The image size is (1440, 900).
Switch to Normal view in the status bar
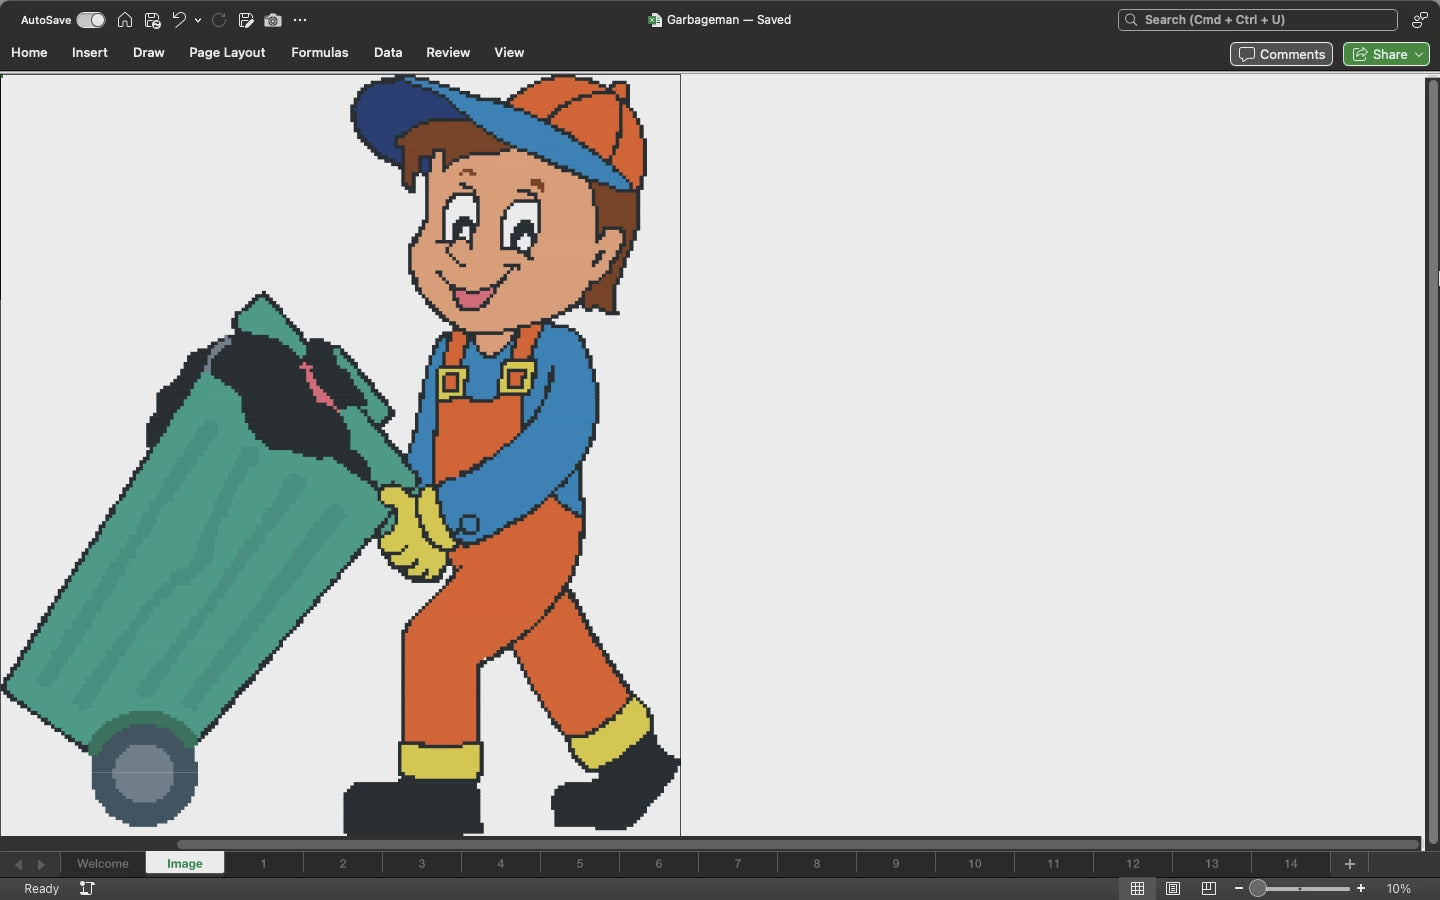coord(1137,888)
